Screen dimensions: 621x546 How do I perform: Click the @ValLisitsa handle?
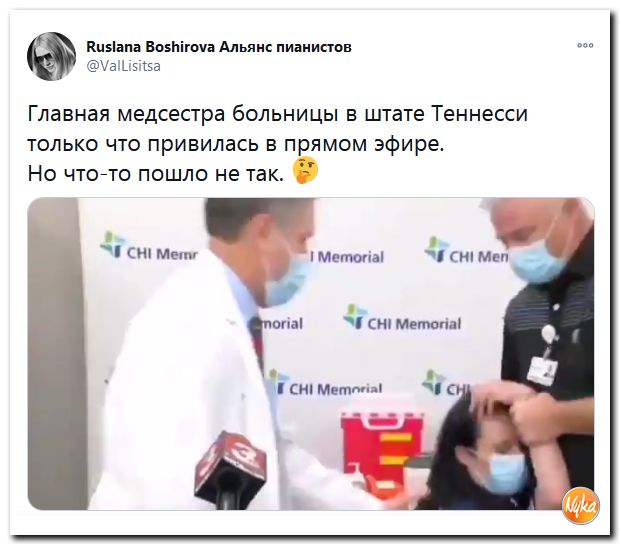(x=124, y=66)
